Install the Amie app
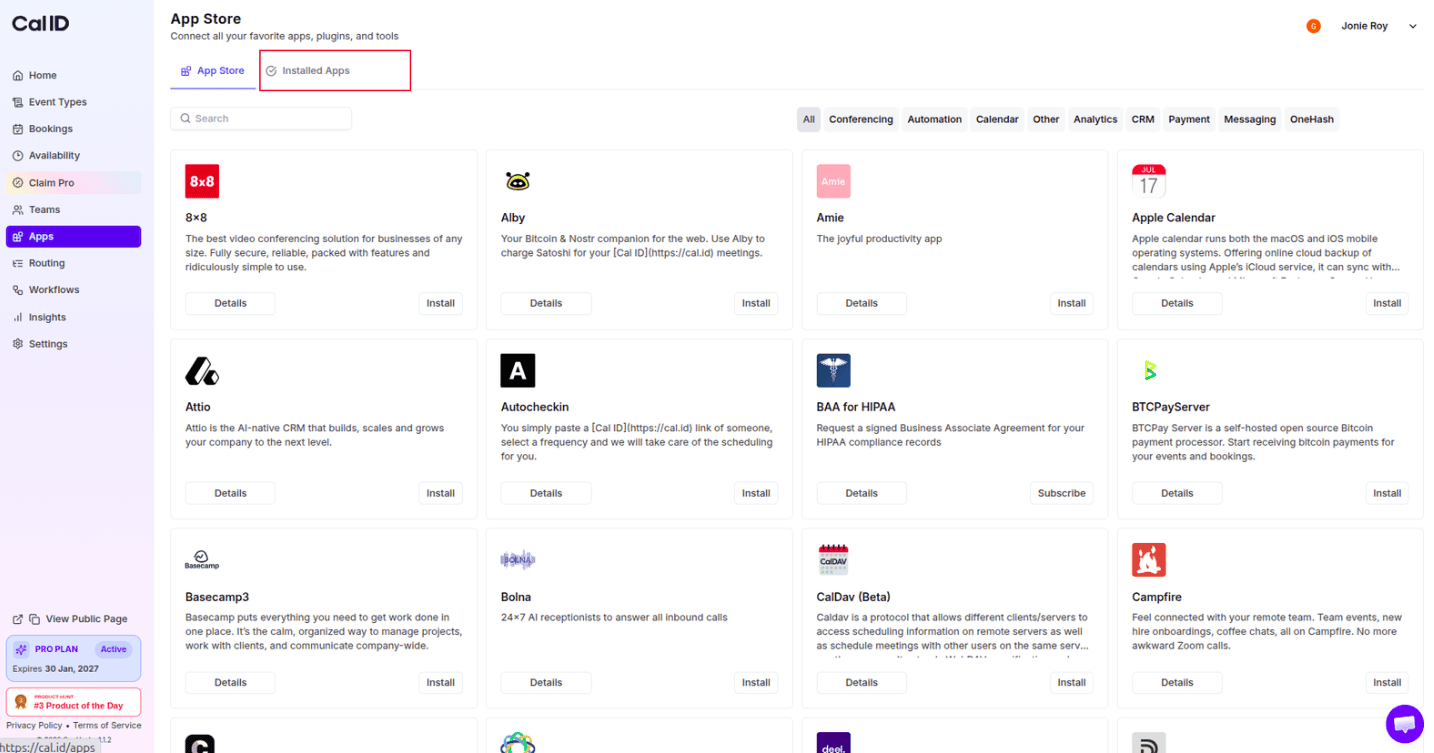The width and height of the screenshot is (1434, 753). click(1072, 303)
